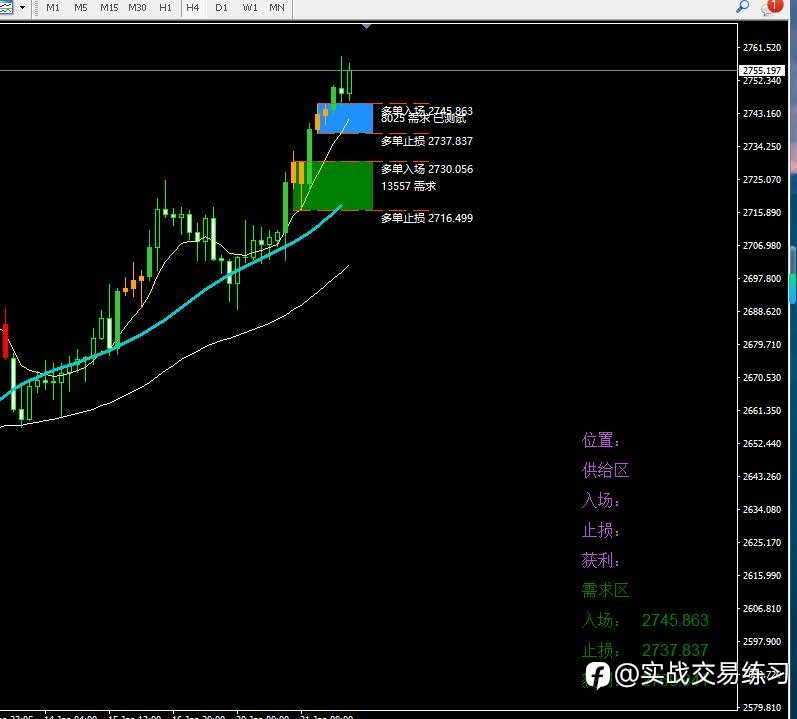Click the current price label 2755.197
This screenshot has height=719, width=797.
click(x=761, y=70)
